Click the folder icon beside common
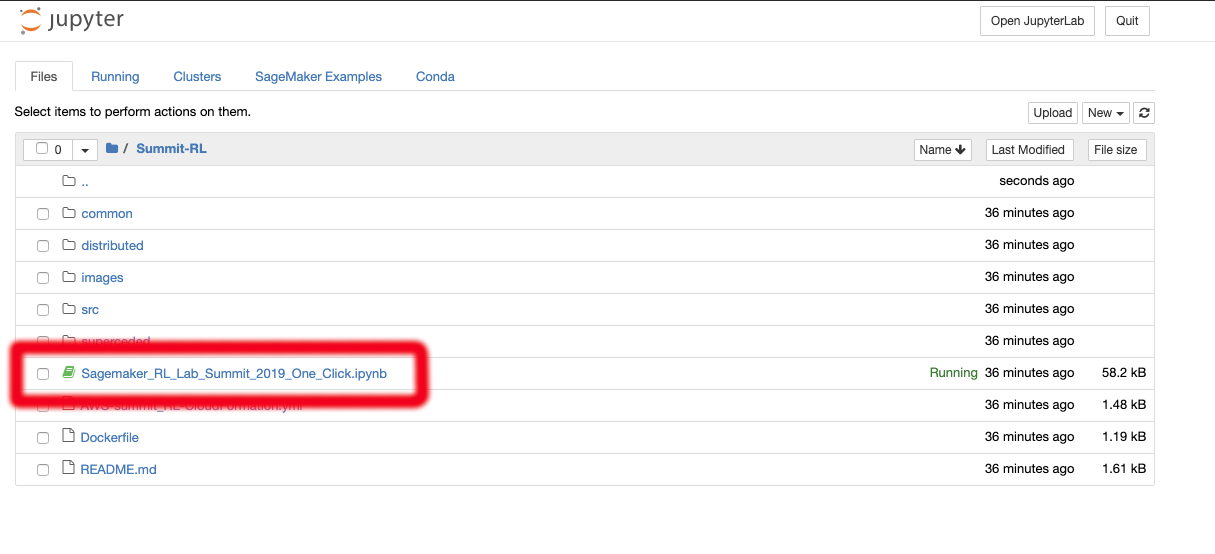 coord(69,213)
